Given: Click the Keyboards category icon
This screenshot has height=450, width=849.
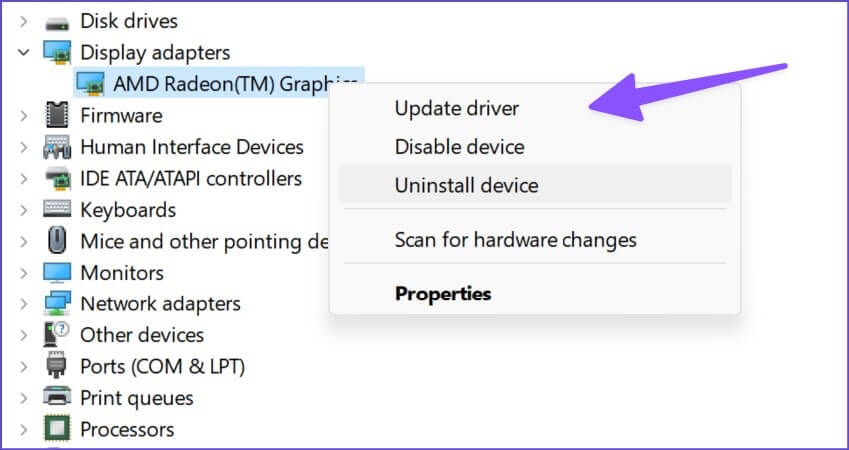Looking at the screenshot, I should pos(58,210).
